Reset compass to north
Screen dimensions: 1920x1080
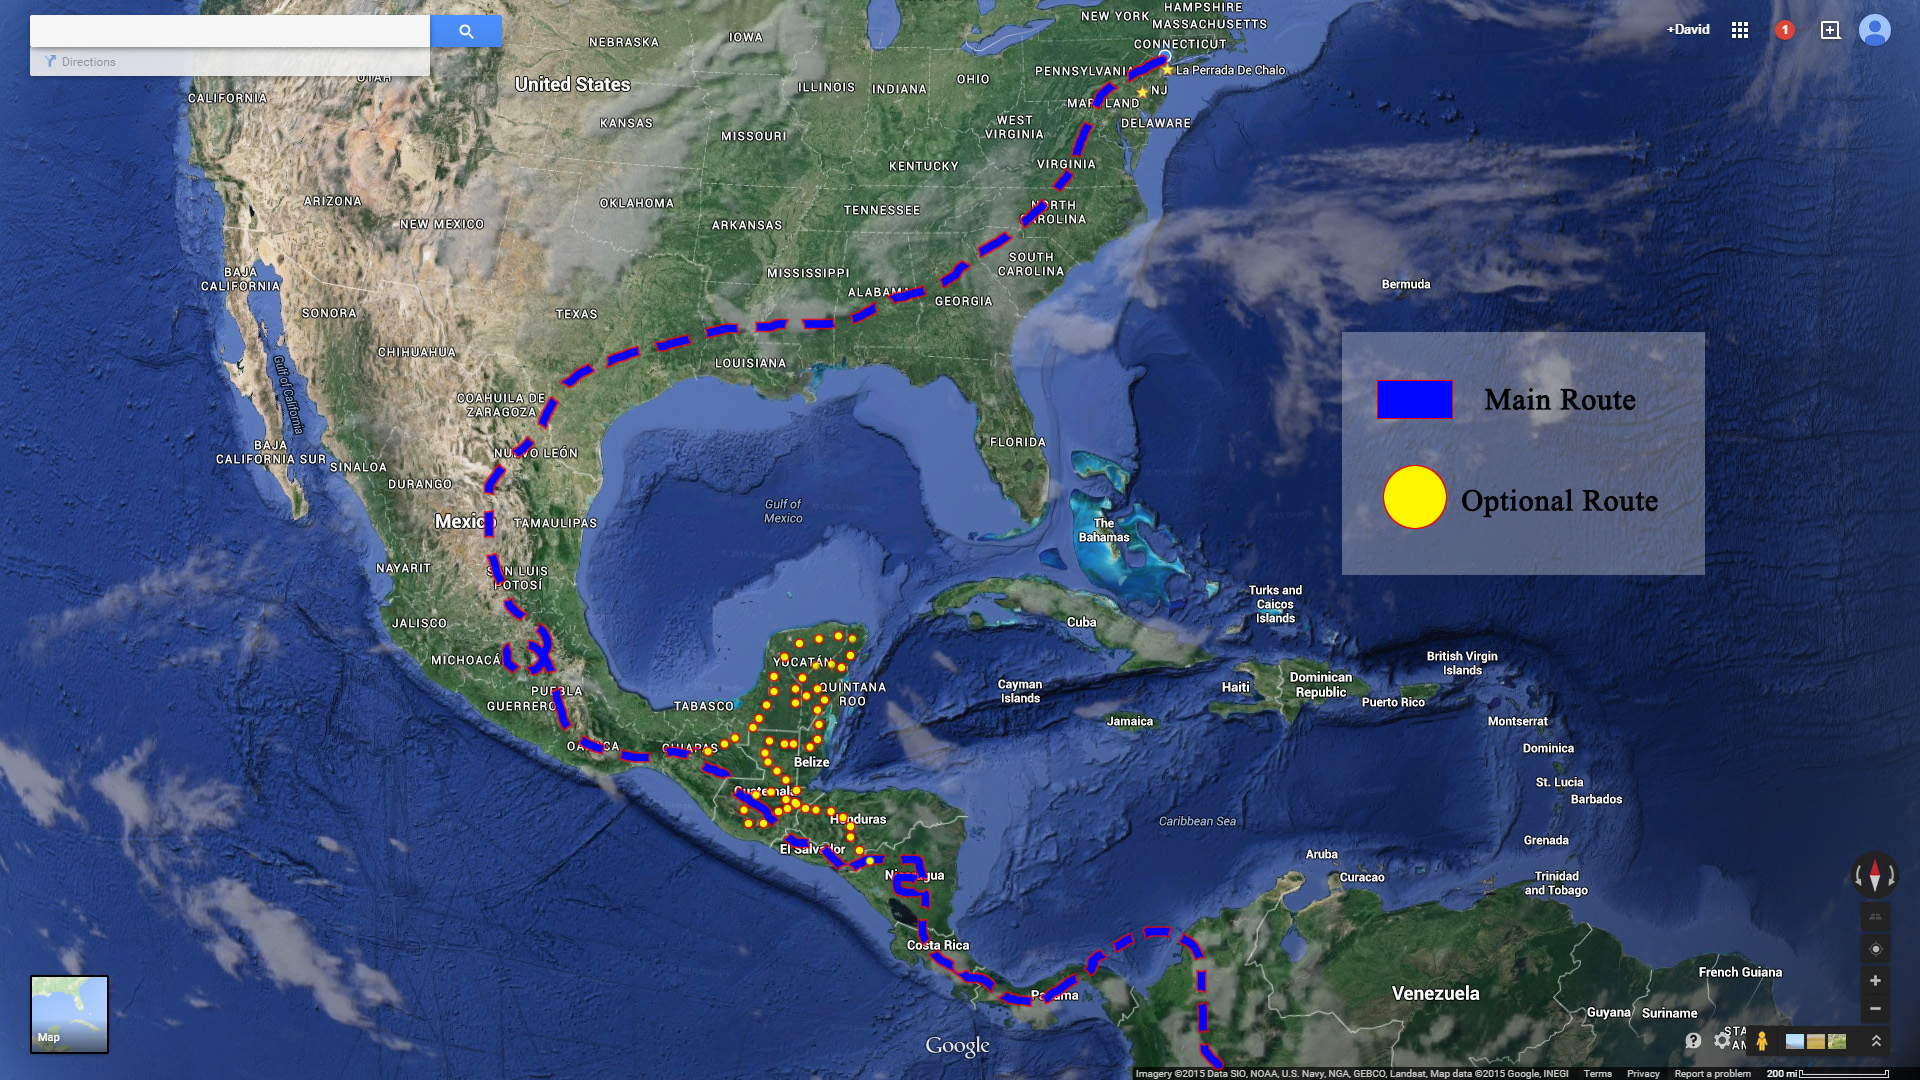click(1875, 876)
